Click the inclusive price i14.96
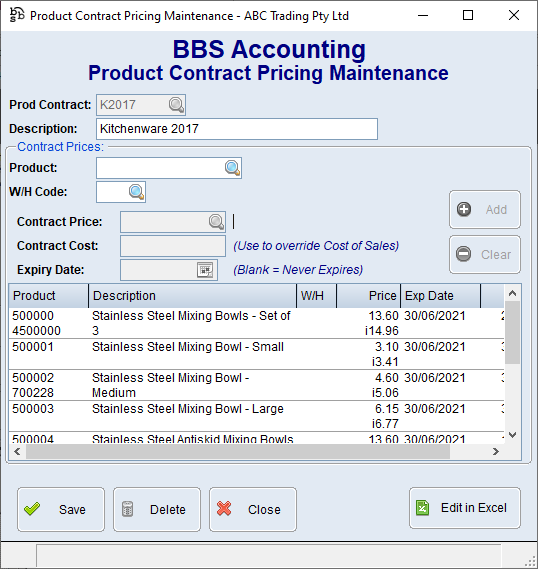The width and height of the screenshot is (538, 569). coord(382,331)
